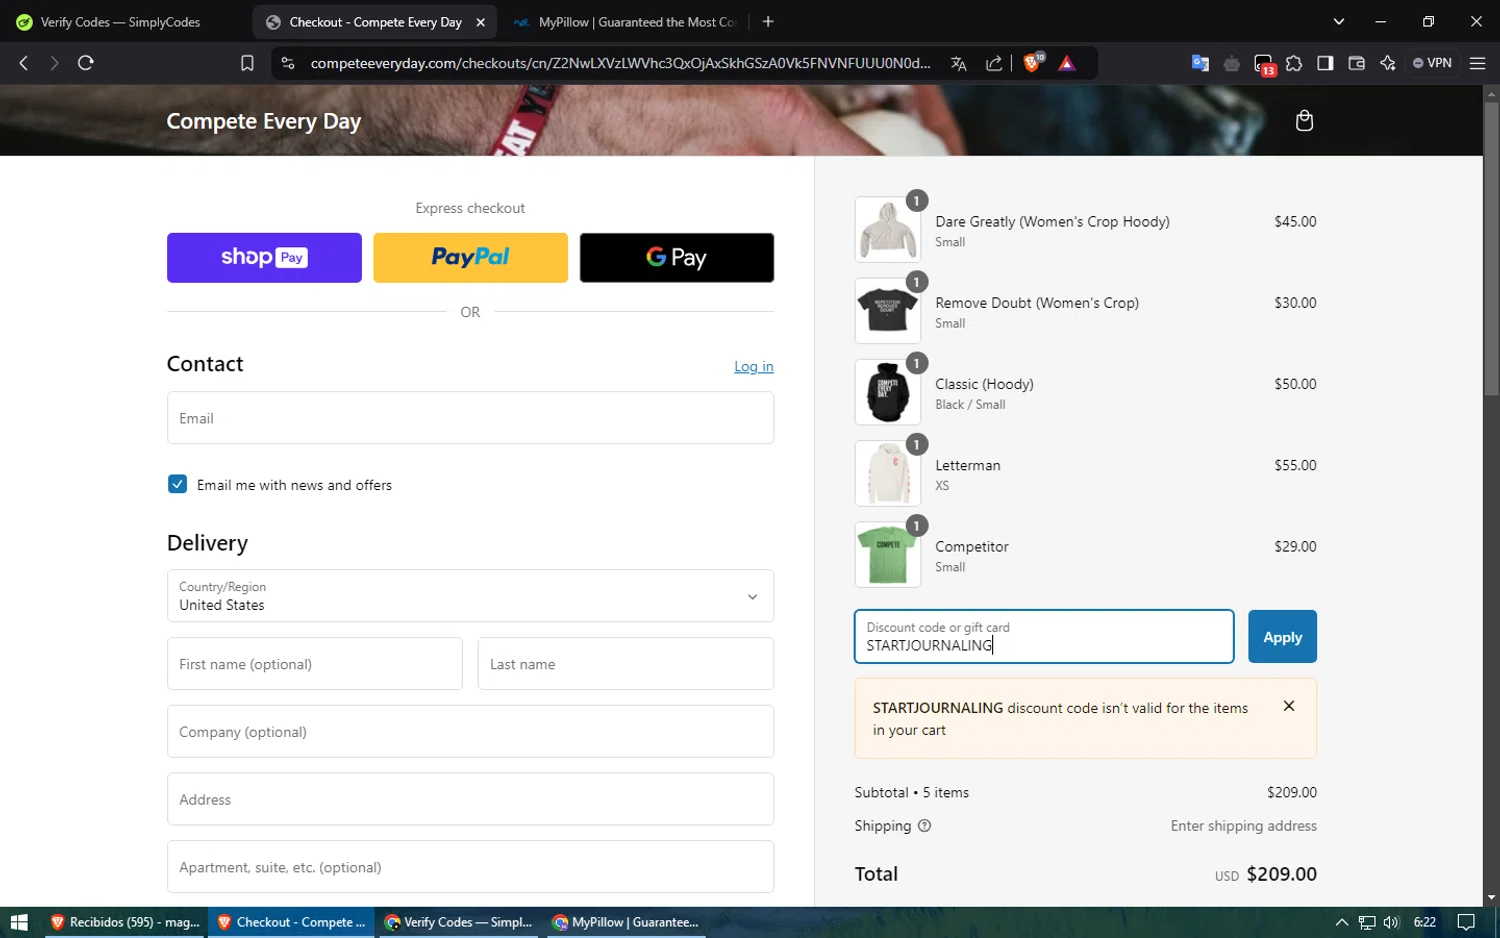Click the taskbar network icon
The height and width of the screenshot is (938, 1500).
tap(1367, 922)
